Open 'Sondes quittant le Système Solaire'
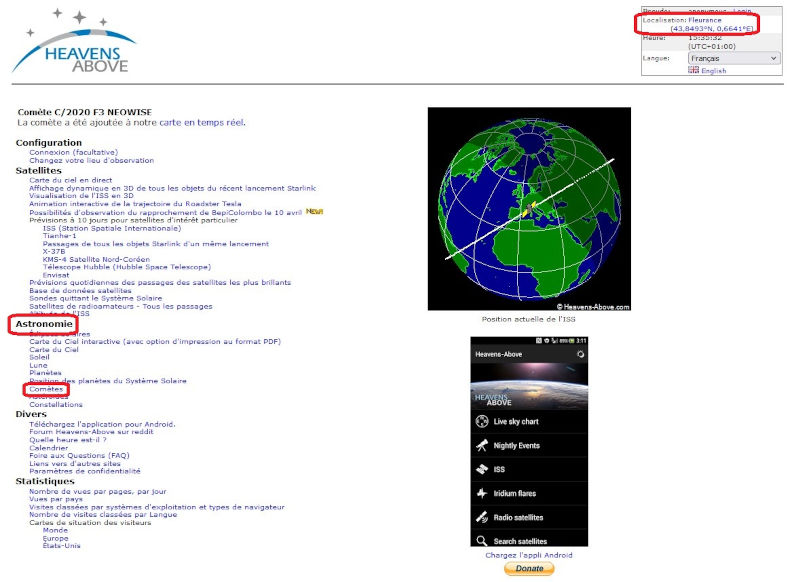The width and height of the screenshot is (790, 582). pos(96,298)
